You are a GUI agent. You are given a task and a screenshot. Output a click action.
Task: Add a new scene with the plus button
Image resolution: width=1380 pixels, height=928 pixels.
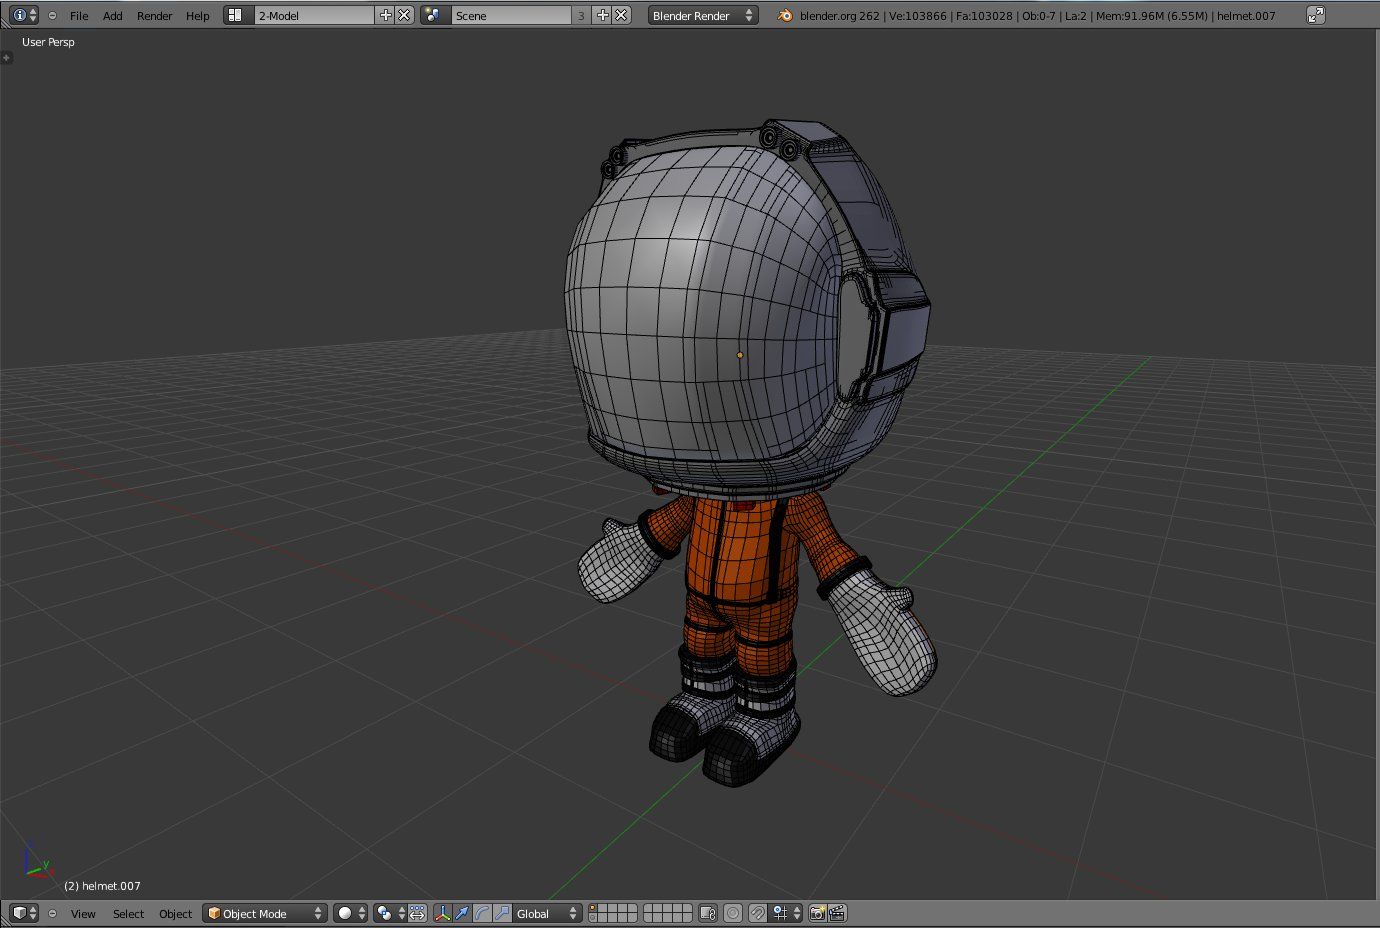pyautogui.click(x=600, y=15)
